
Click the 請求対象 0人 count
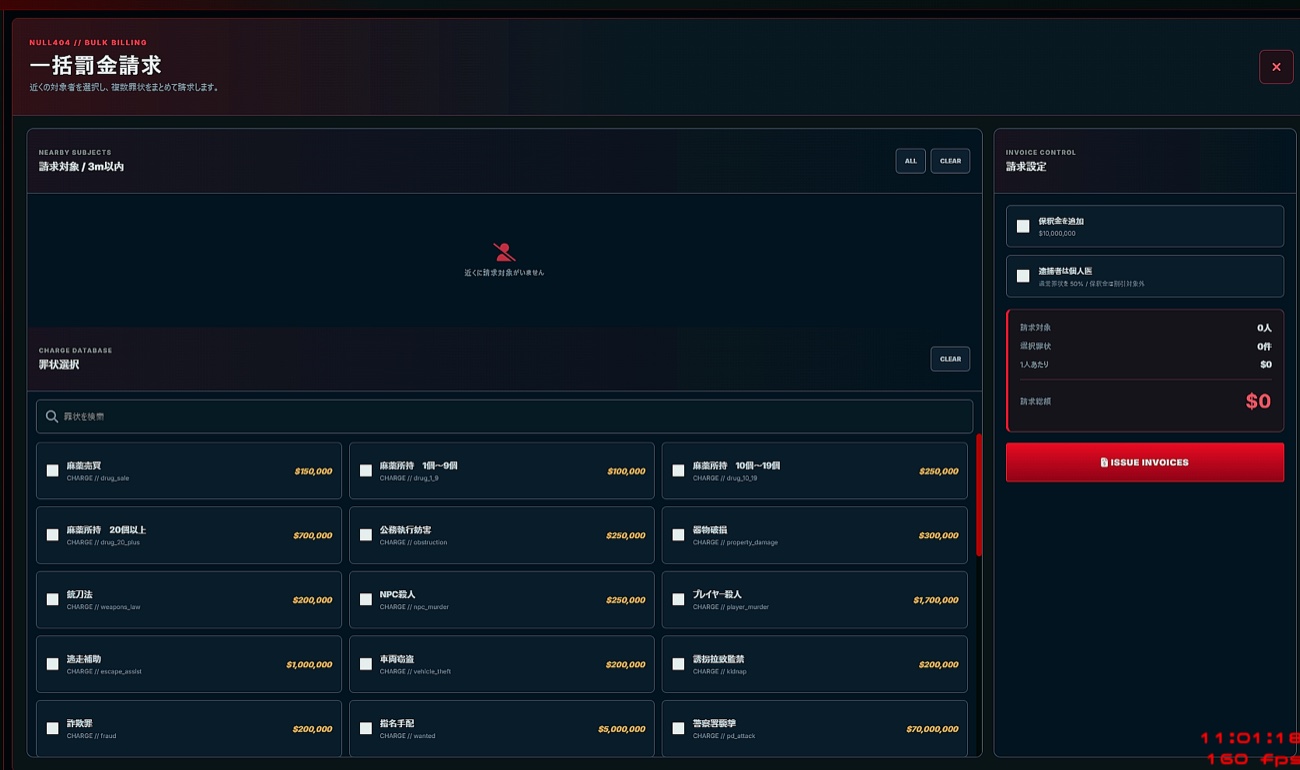(1264, 328)
